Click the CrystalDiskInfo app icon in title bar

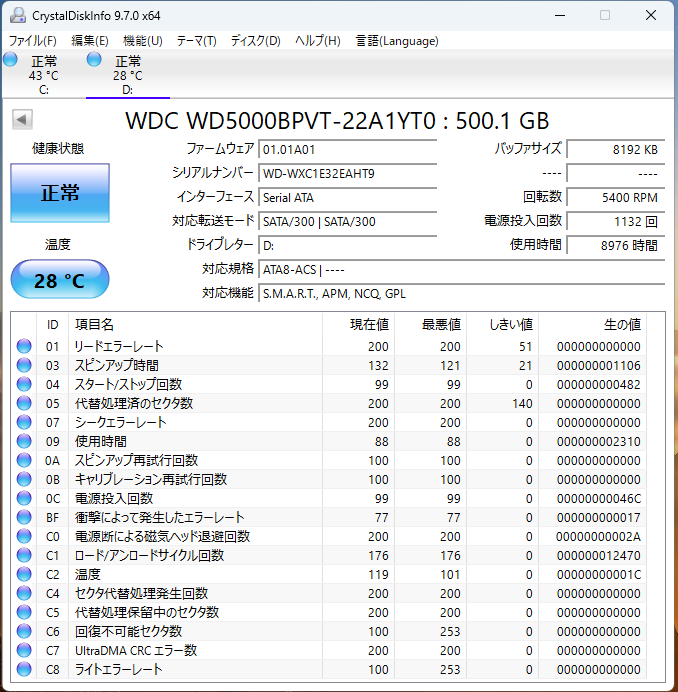(x=18, y=15)
